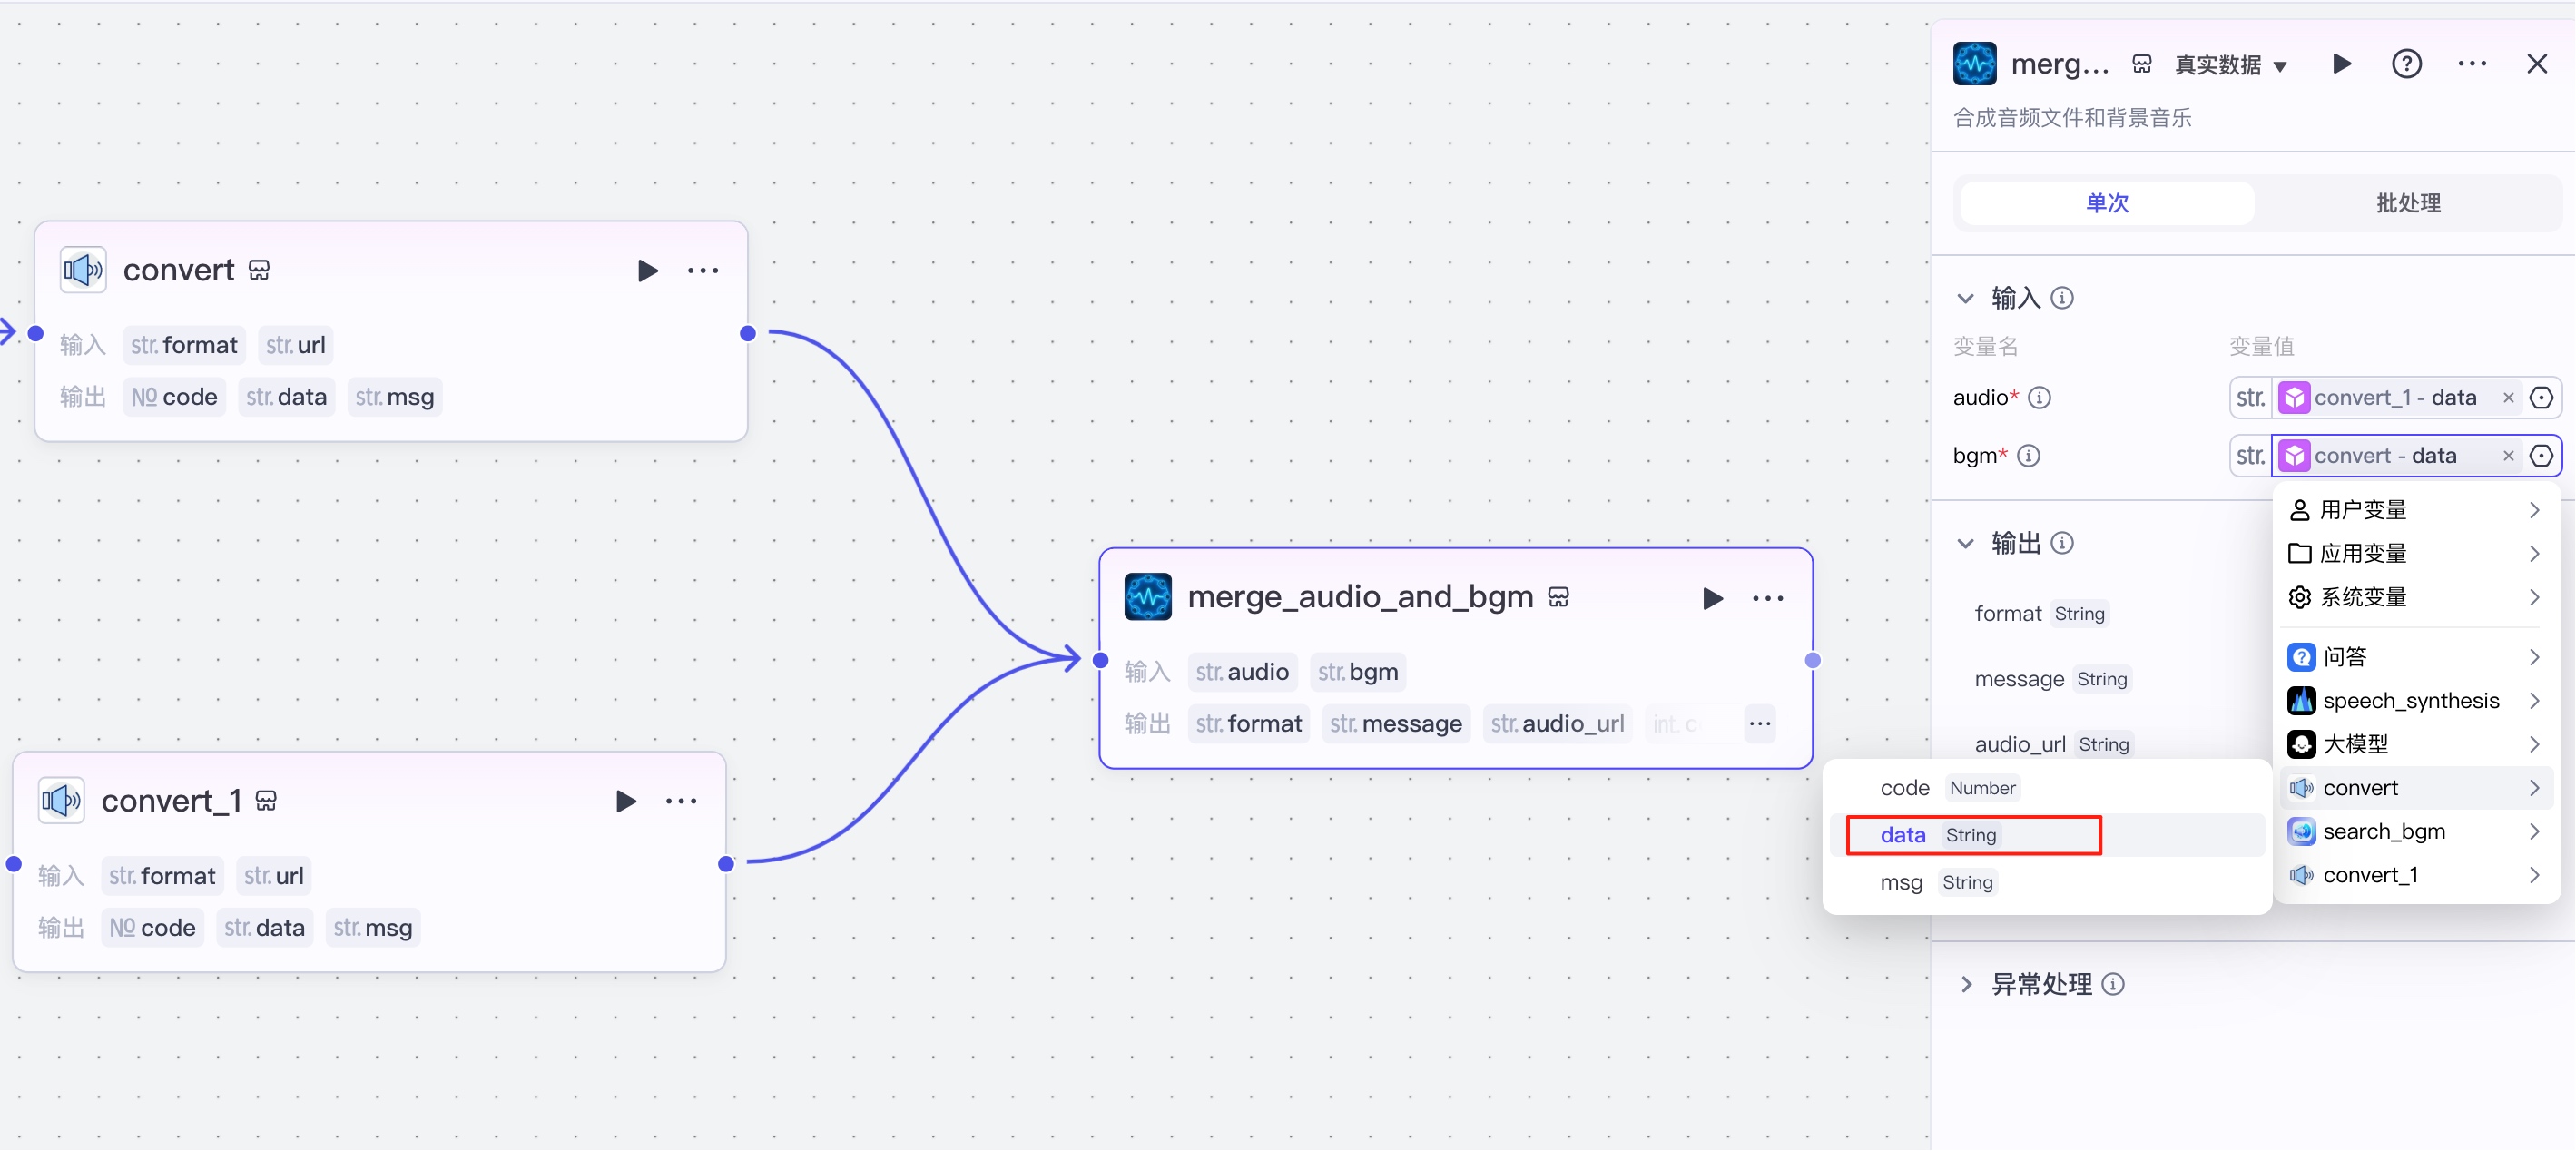
Task: Switch to the 批处理 tab
Action: coord(2407,203)
